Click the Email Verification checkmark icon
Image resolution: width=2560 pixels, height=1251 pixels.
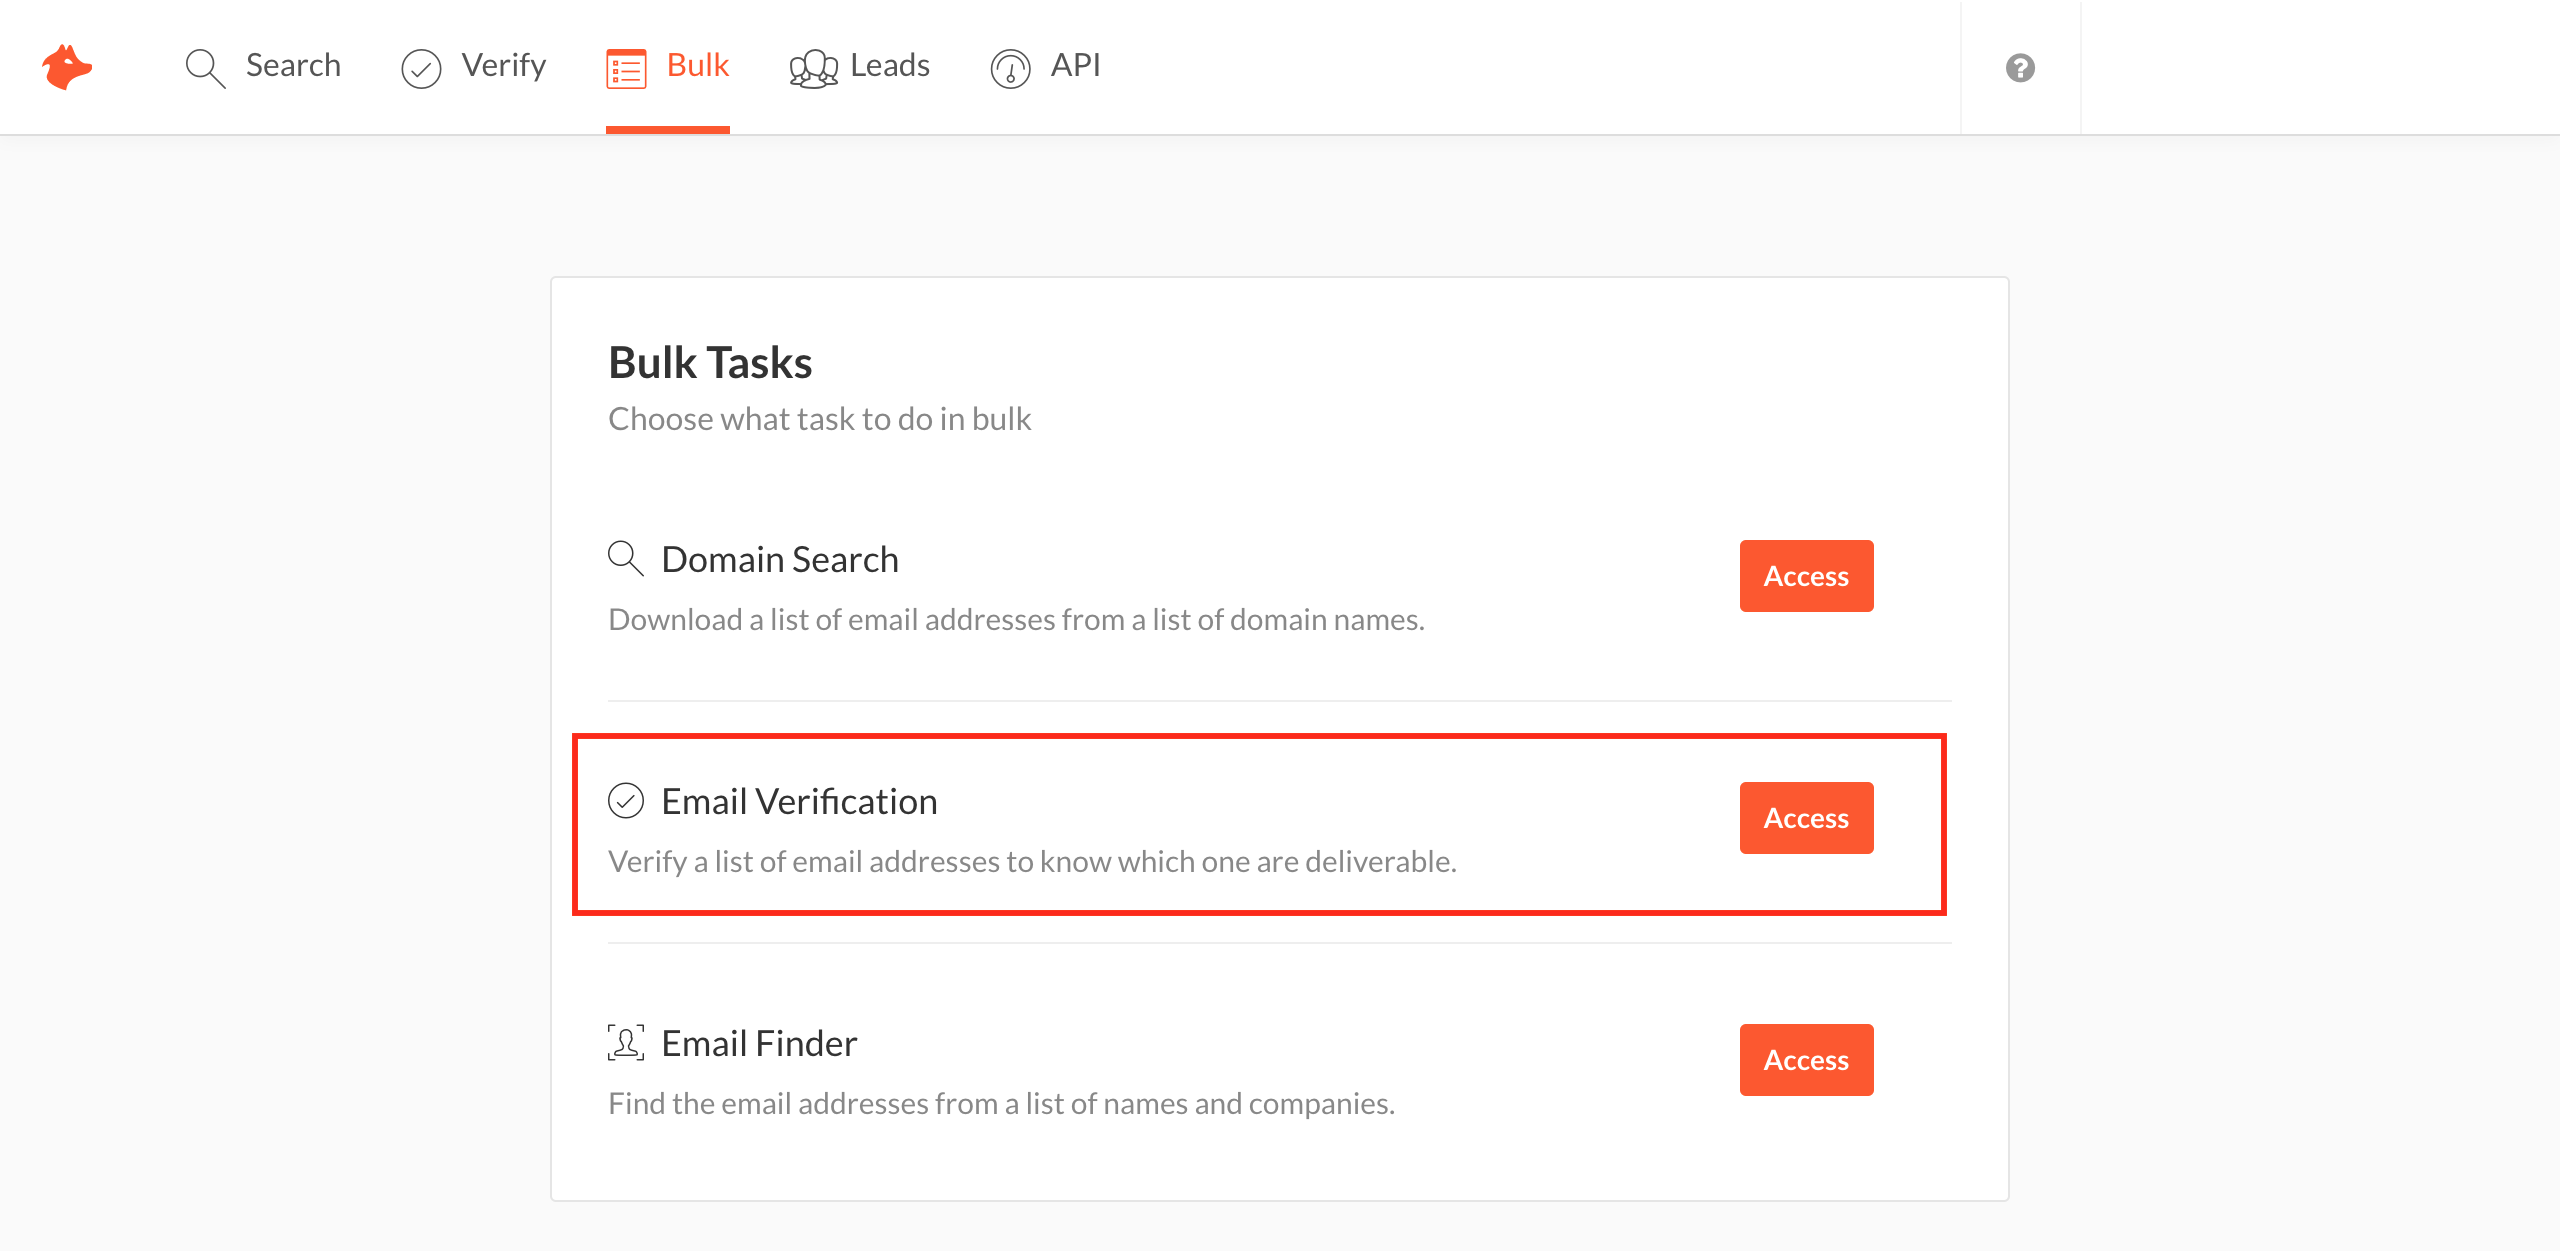tap(626, 800)
